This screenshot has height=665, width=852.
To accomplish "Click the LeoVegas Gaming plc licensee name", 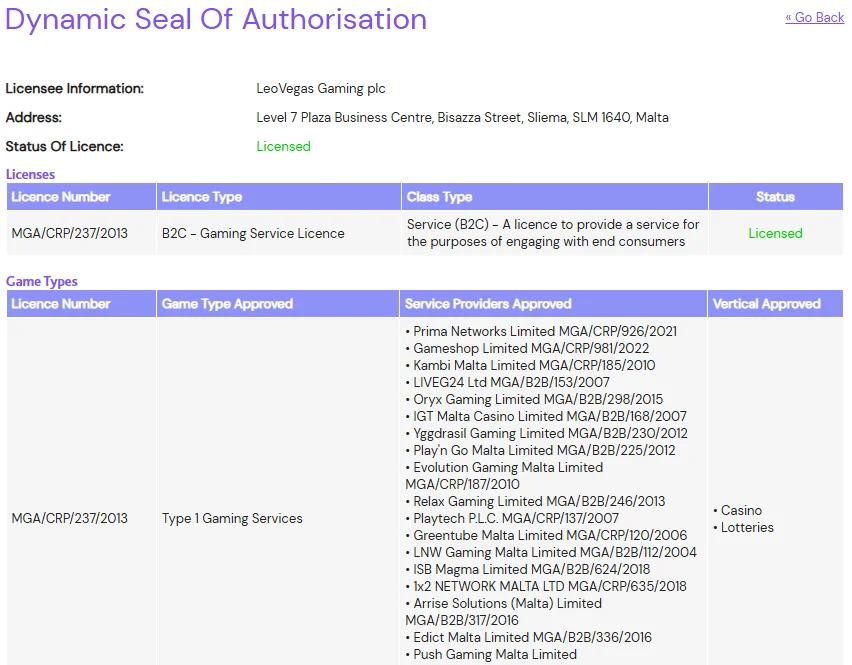I will pos(321,89).
